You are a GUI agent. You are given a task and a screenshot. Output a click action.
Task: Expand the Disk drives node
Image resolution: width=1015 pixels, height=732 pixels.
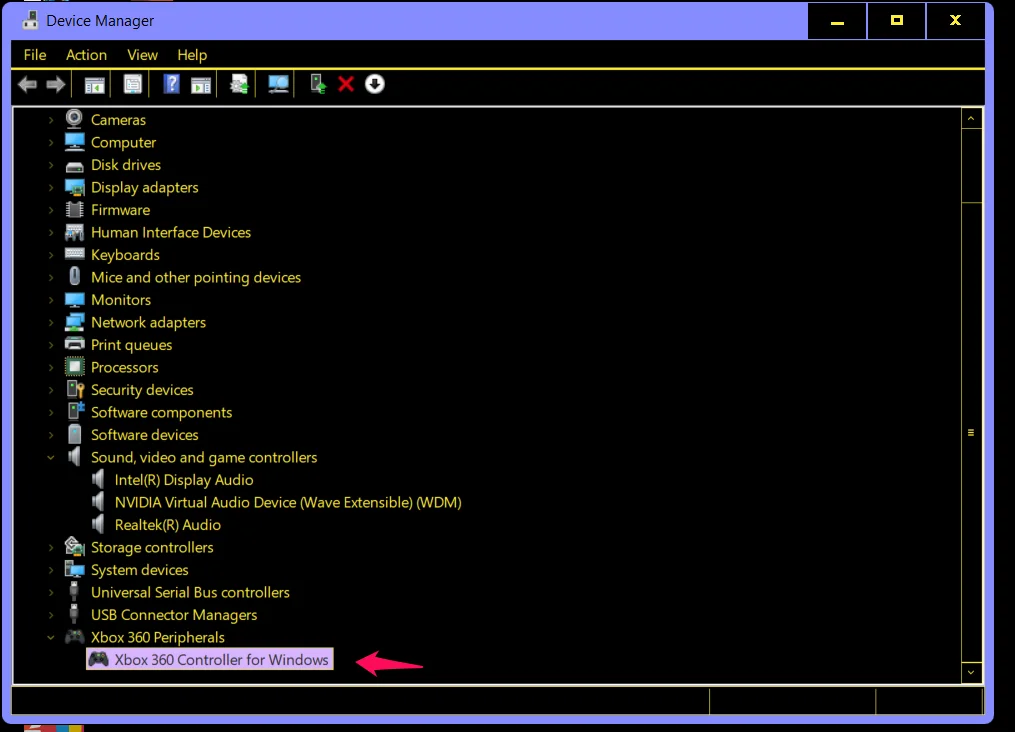click(x=51, y=165)
